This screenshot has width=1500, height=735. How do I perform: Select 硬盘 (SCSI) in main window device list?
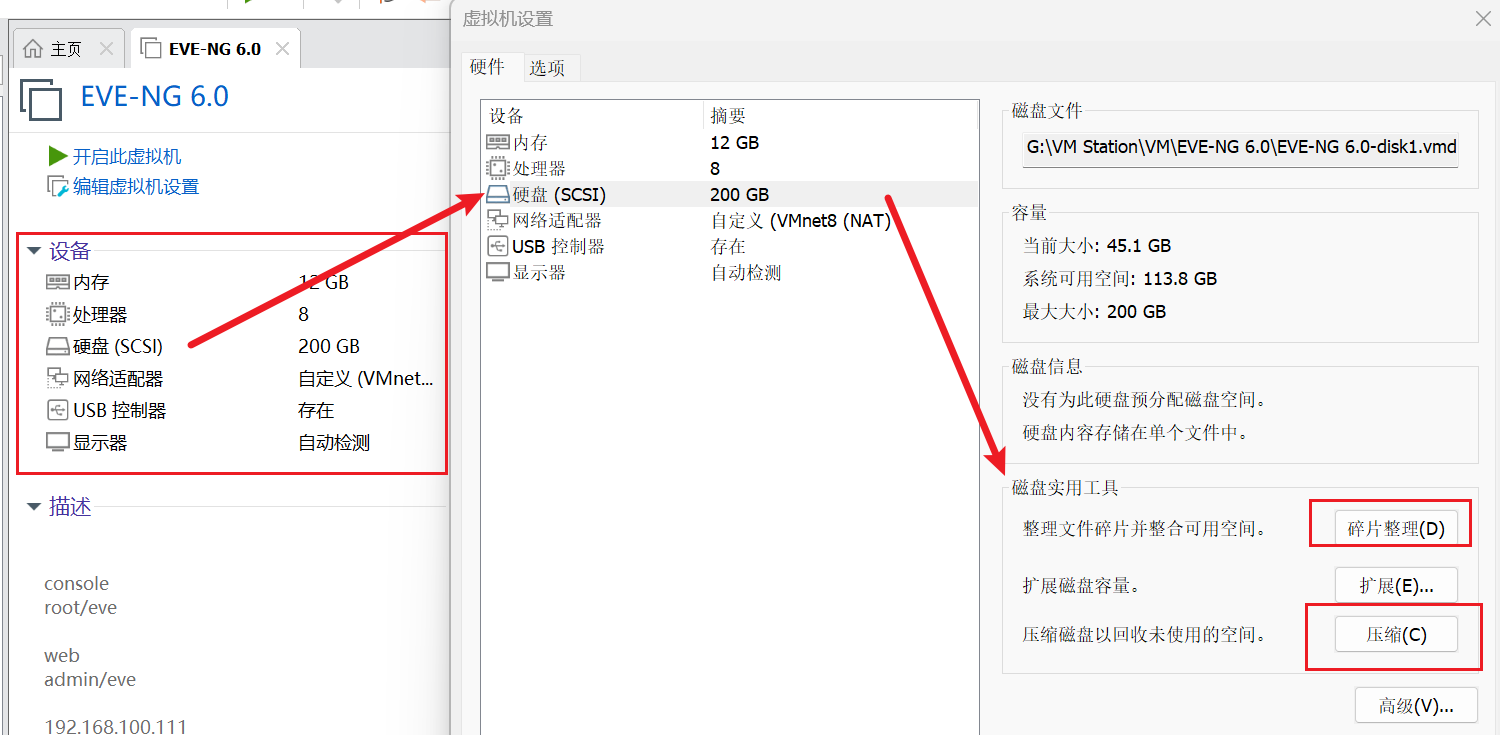118,347
